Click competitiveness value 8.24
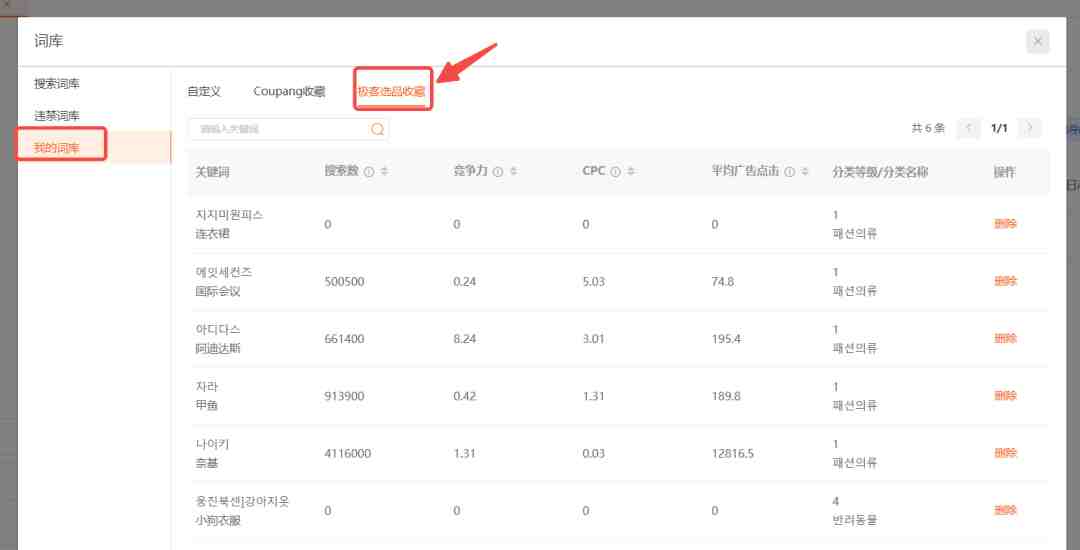 tap(465, 339)
